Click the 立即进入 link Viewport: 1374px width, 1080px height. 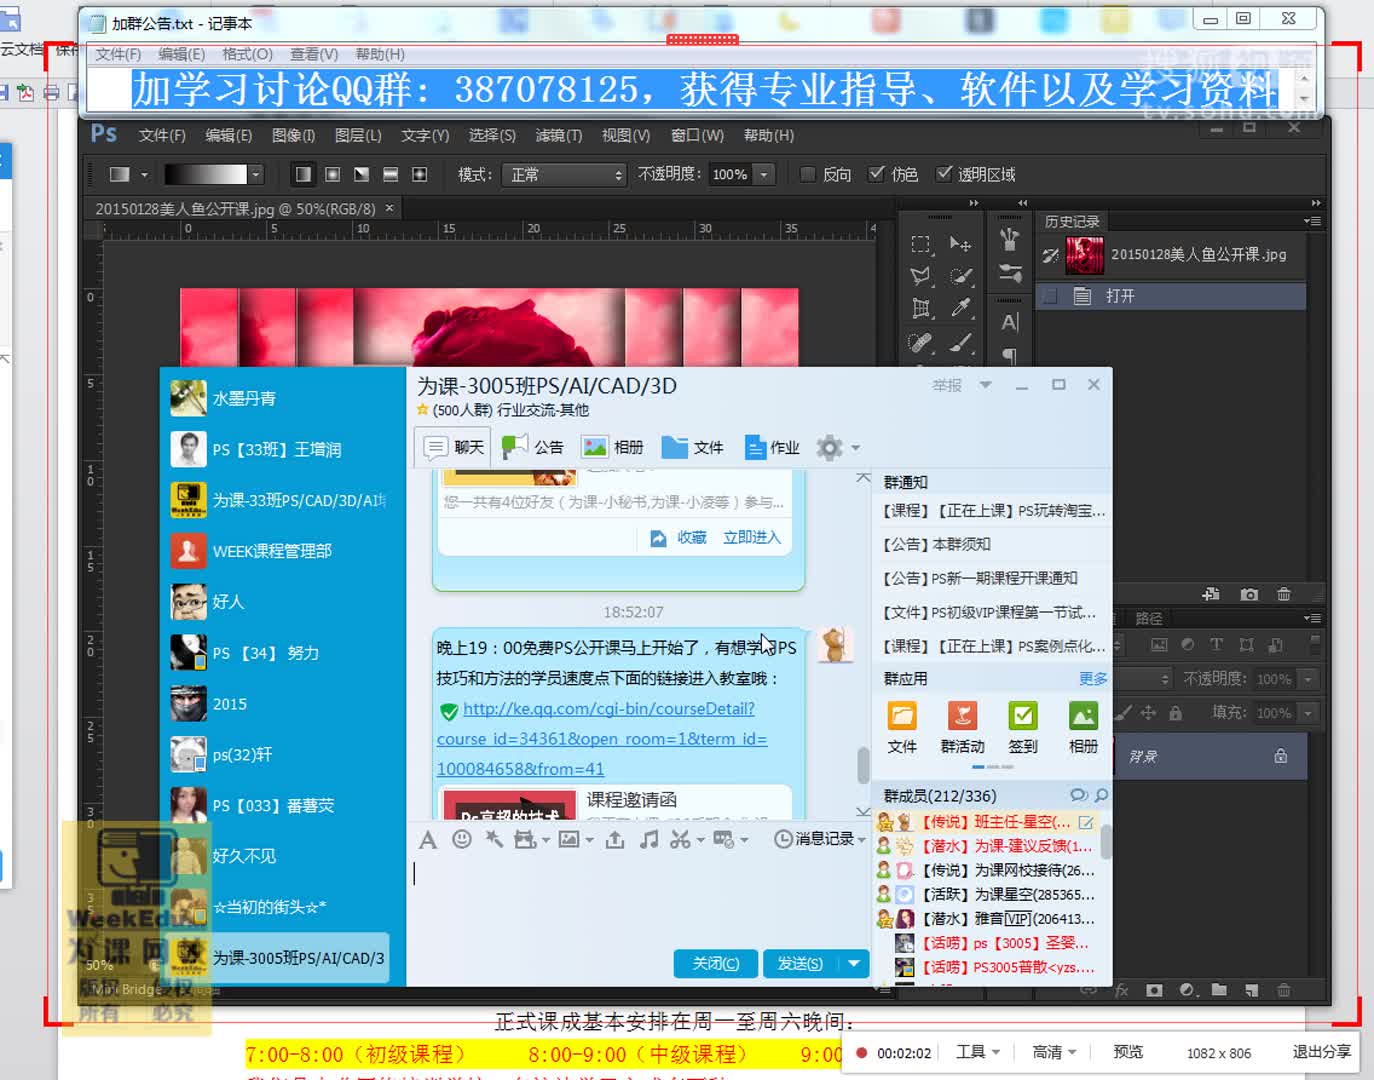(x=751, y=537)
